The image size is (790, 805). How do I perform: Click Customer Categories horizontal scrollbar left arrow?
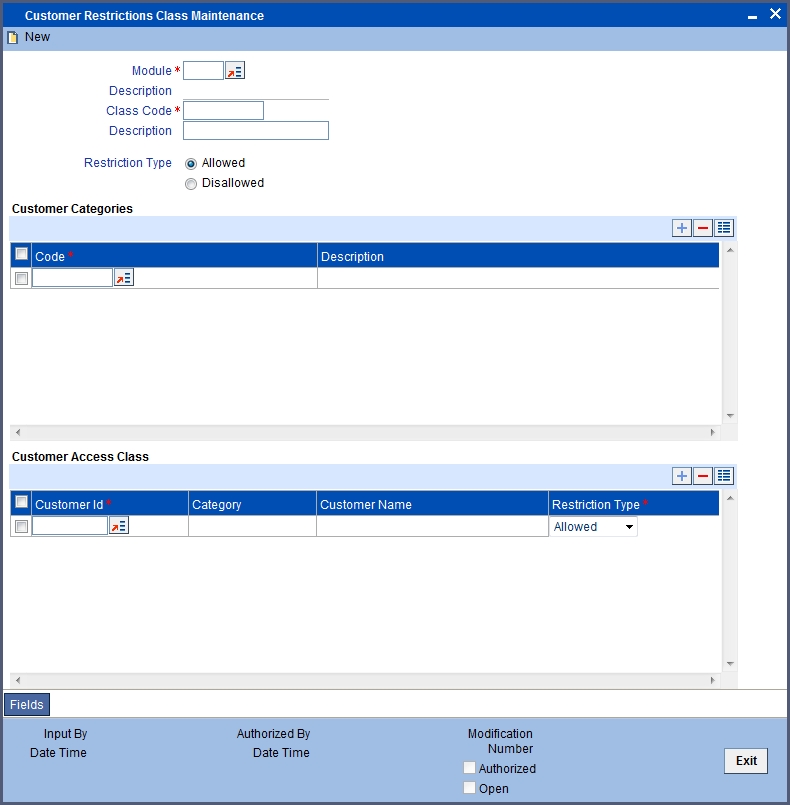tap(18, 432)
